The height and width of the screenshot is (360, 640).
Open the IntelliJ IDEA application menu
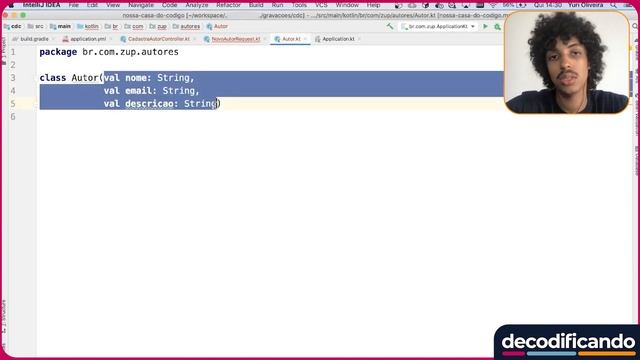(x=41, y=5)
